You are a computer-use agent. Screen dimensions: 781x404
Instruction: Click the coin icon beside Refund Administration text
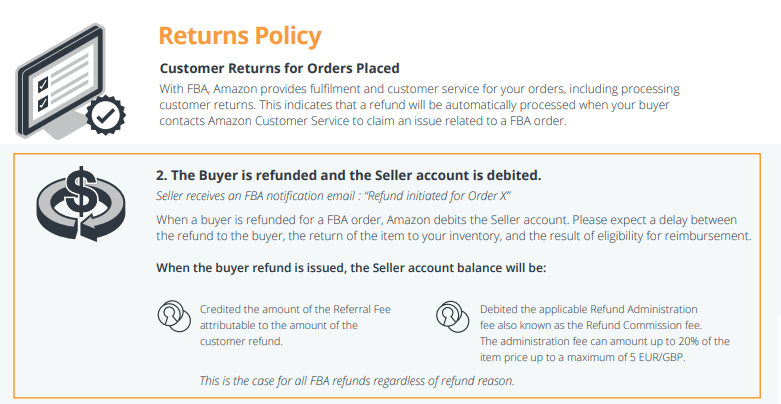(x=452, y=316)
